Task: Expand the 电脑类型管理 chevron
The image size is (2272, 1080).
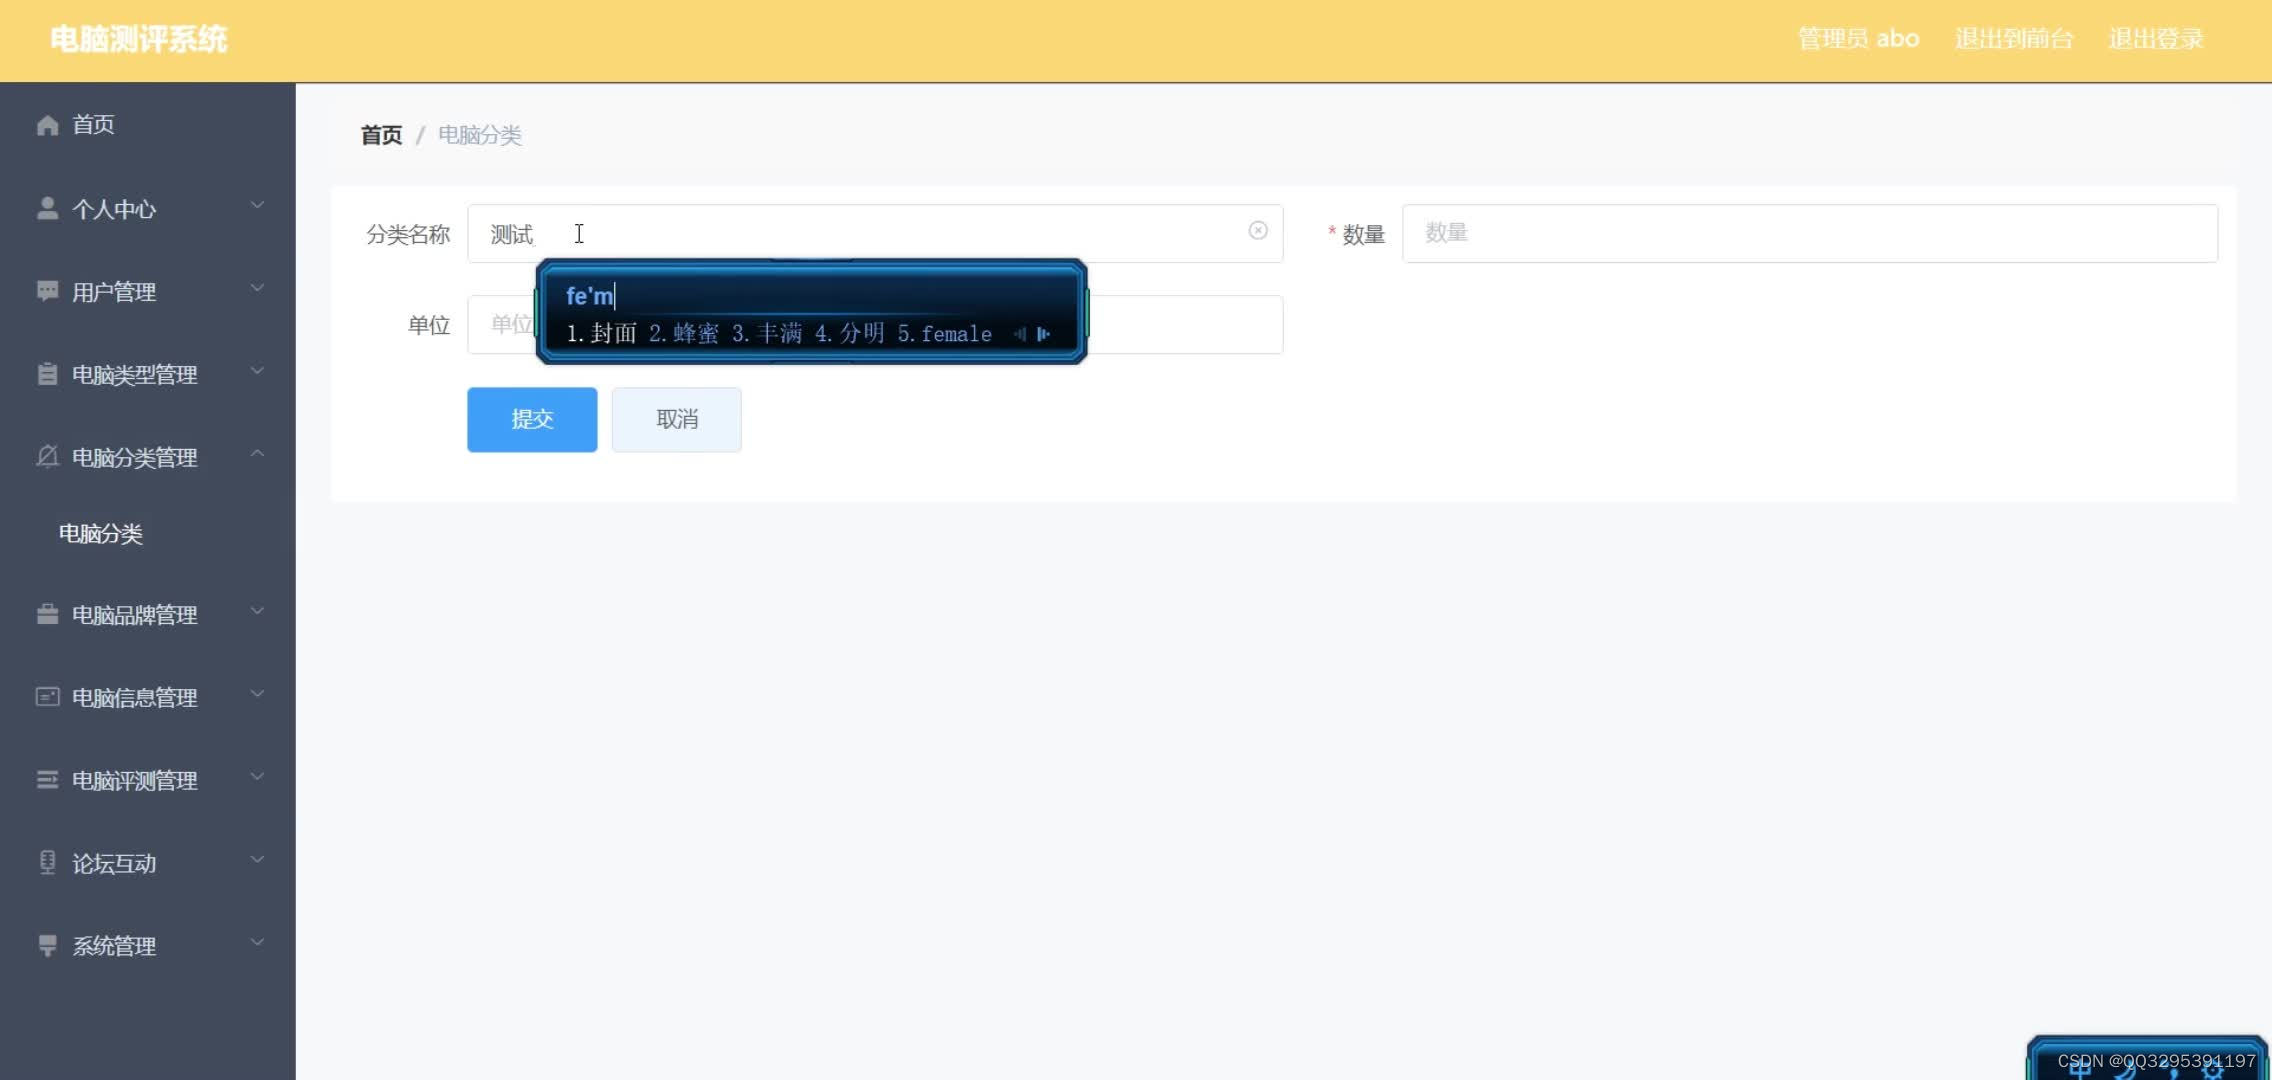Action: point(257,371)
